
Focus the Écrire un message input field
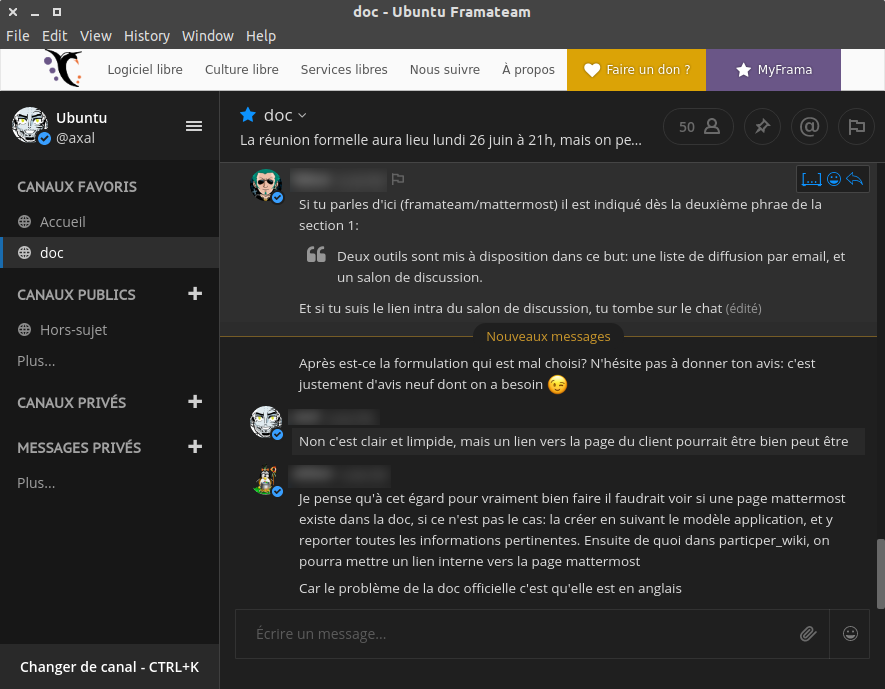[515, 634]
